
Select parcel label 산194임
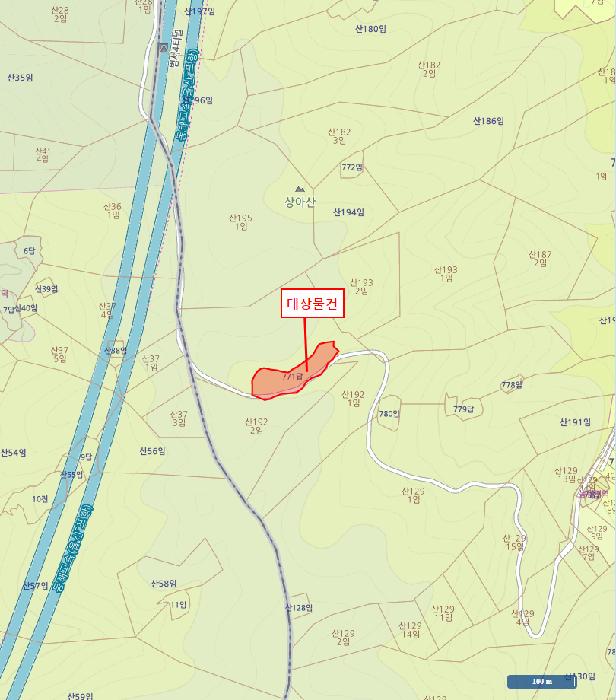coord(349,212)
